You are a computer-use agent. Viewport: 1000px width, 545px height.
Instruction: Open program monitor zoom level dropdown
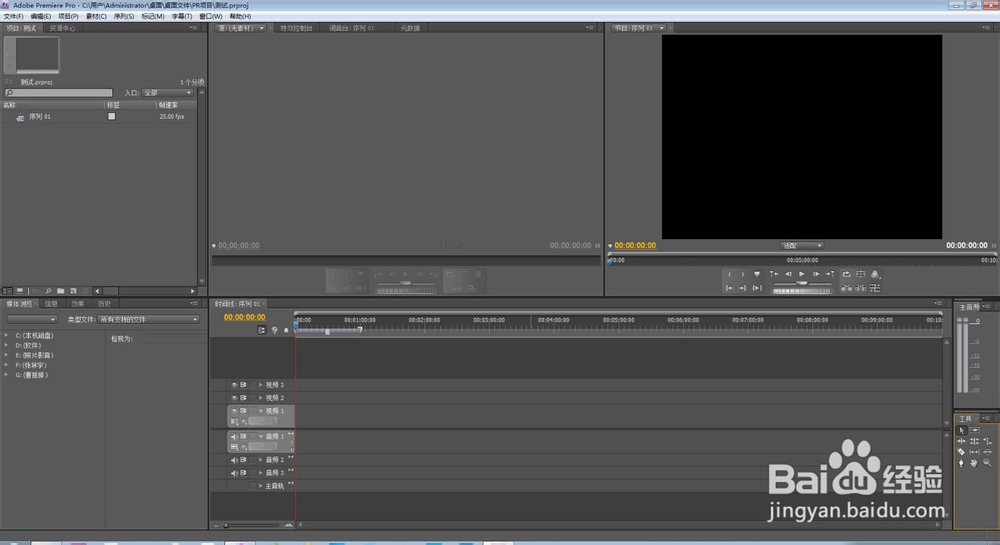pos(802,245)
